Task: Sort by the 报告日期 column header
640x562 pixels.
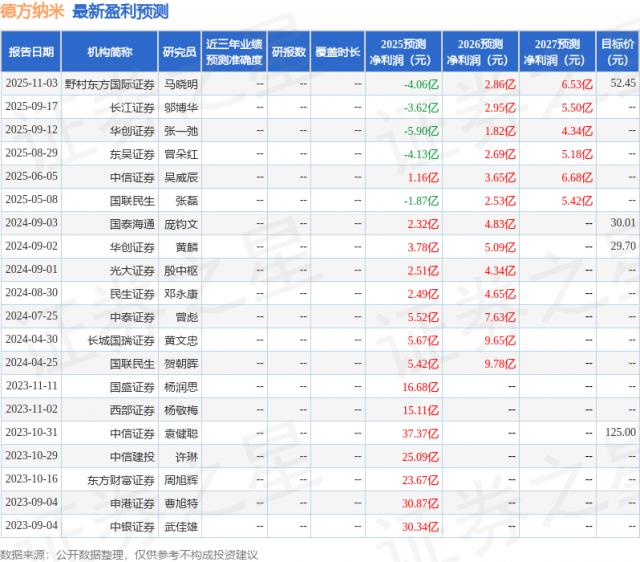Action: [x=32, y=51]
